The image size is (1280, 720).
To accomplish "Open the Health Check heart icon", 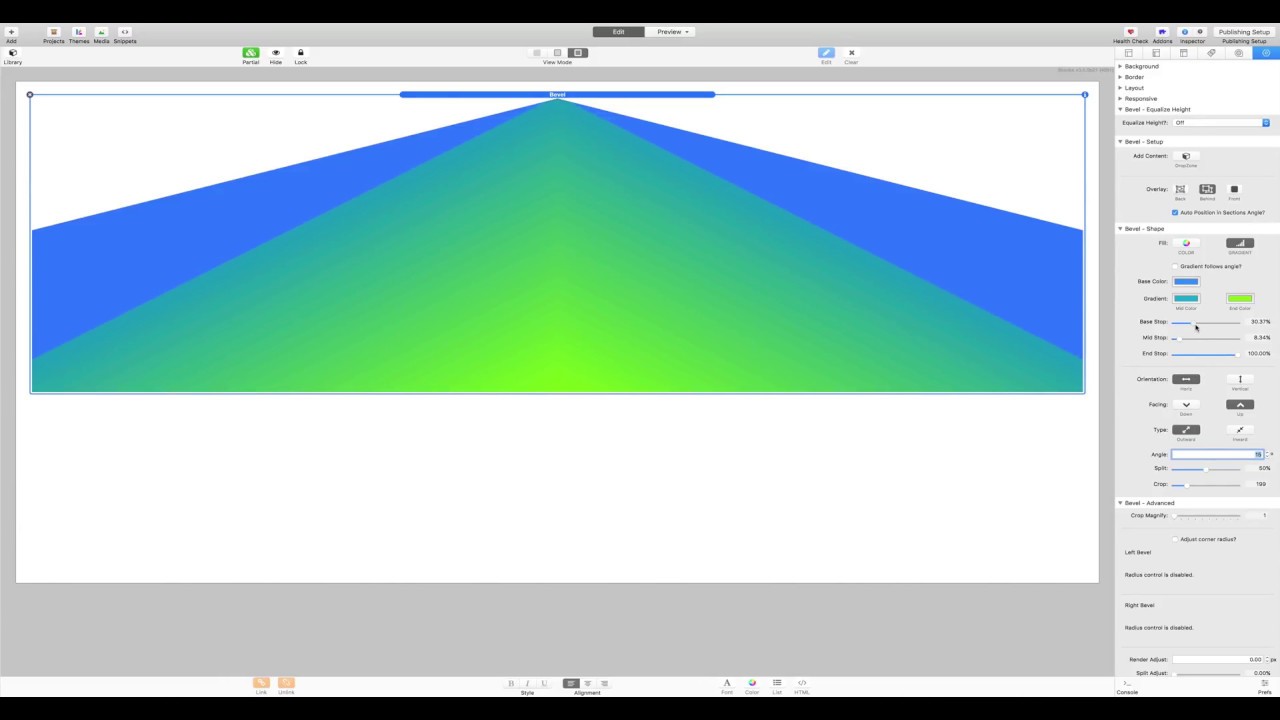I will click(x=1130, y=32).
